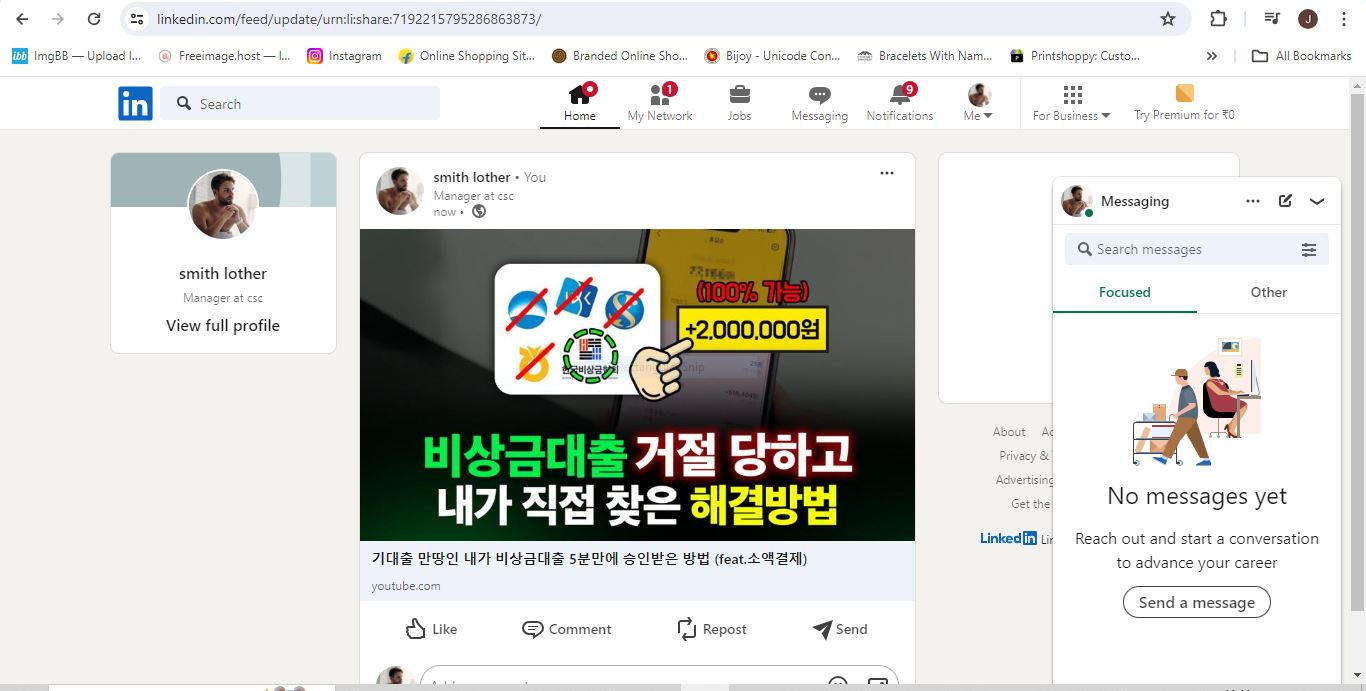Image resolution: width=1366 pixels, height=691 pixels.
Task: Open My Network
Action: pyautogui.click(x=660, y=103)
